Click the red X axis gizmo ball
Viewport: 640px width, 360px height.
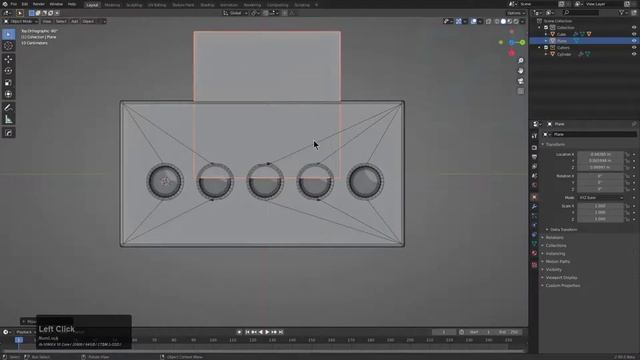511,53
